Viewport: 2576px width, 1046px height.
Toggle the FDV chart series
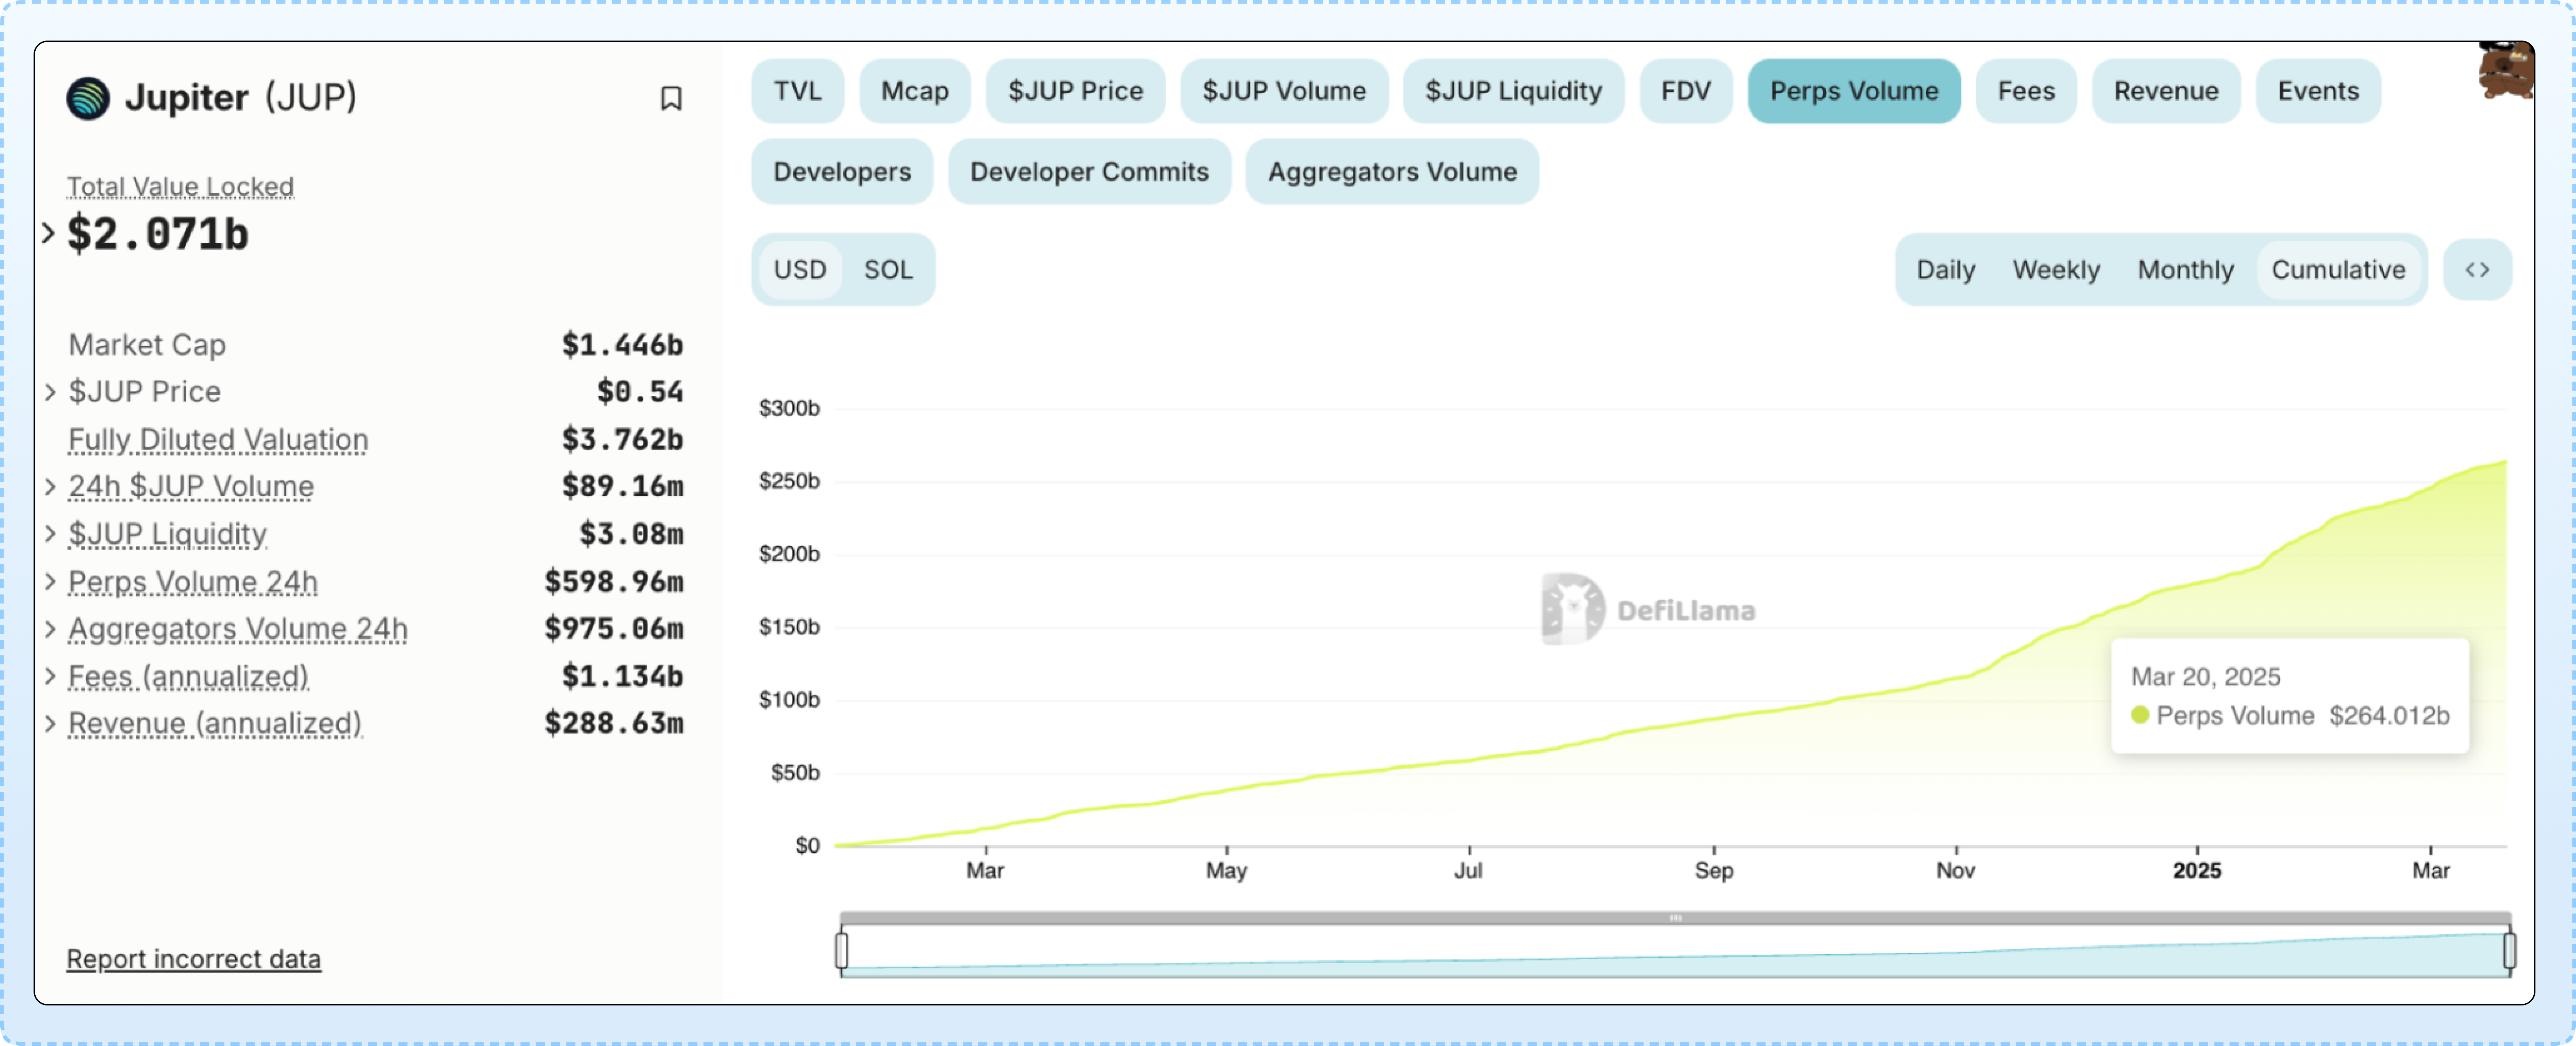click(x=1685, y=91)
